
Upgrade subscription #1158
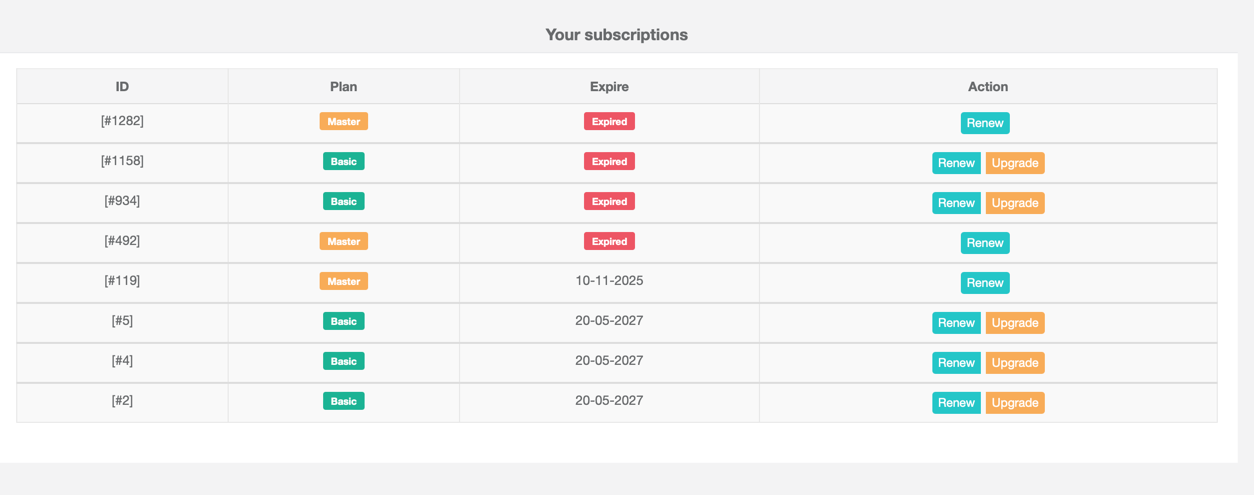pyautogui.click(x=1015, y=163)
